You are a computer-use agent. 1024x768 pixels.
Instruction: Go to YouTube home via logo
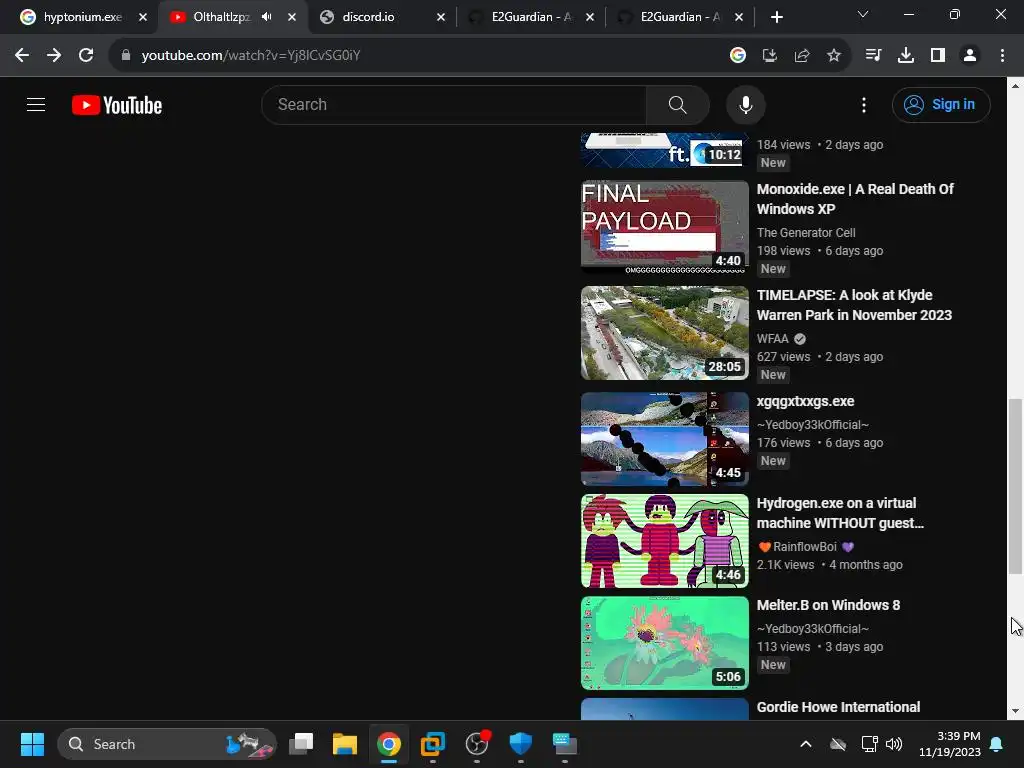(x=117, y=105)
